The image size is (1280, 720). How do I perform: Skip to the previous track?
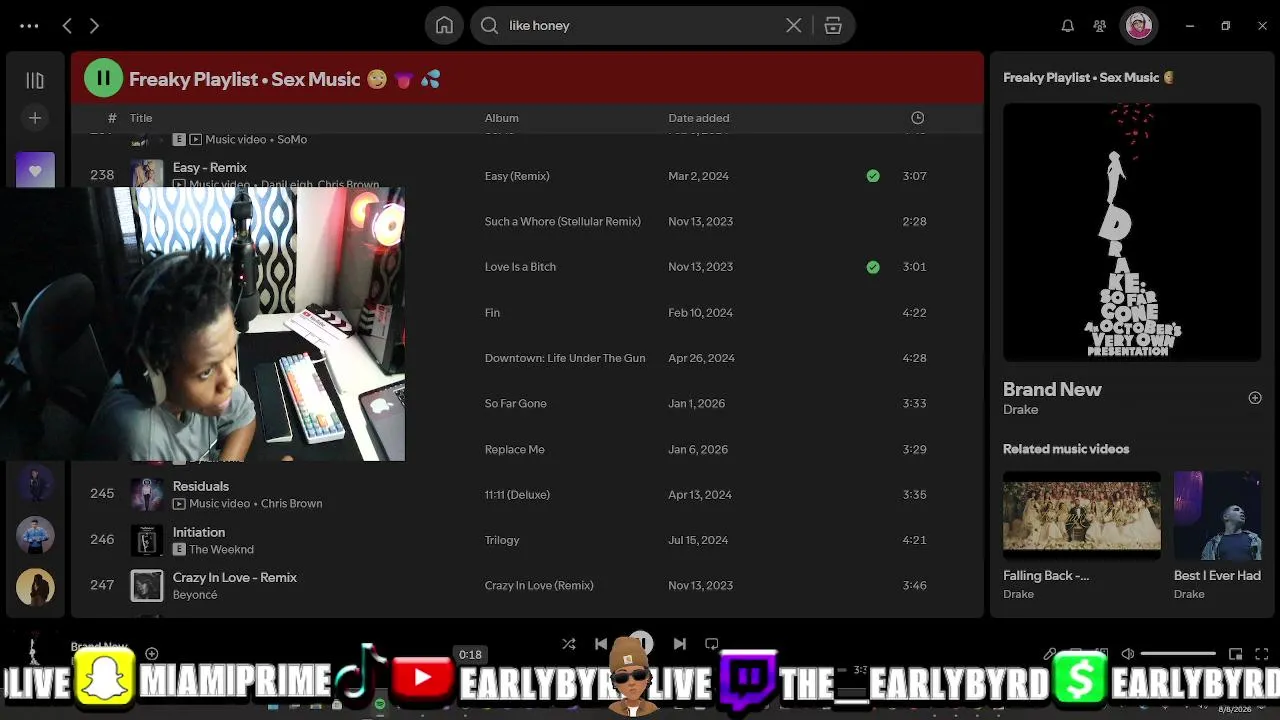(x=601, y=644)
